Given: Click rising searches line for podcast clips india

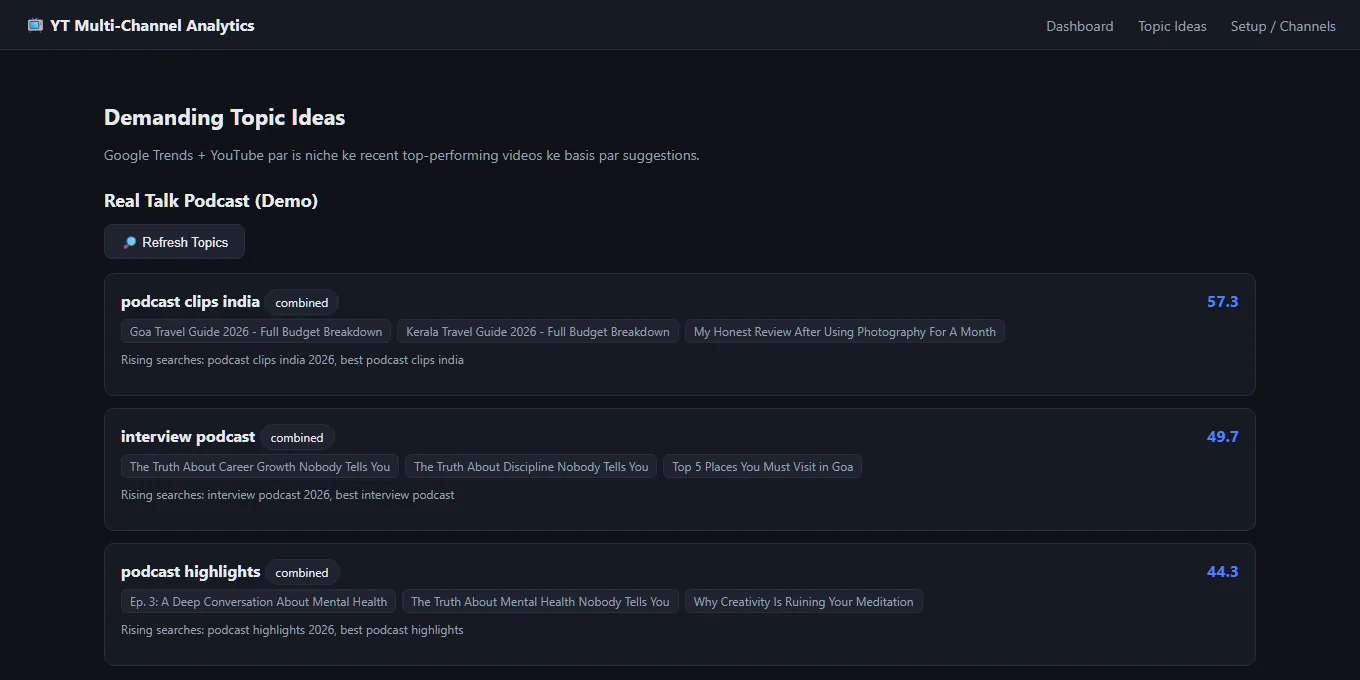Looking at the screenshot, I should pyautogui.click(x=292, y=360).
